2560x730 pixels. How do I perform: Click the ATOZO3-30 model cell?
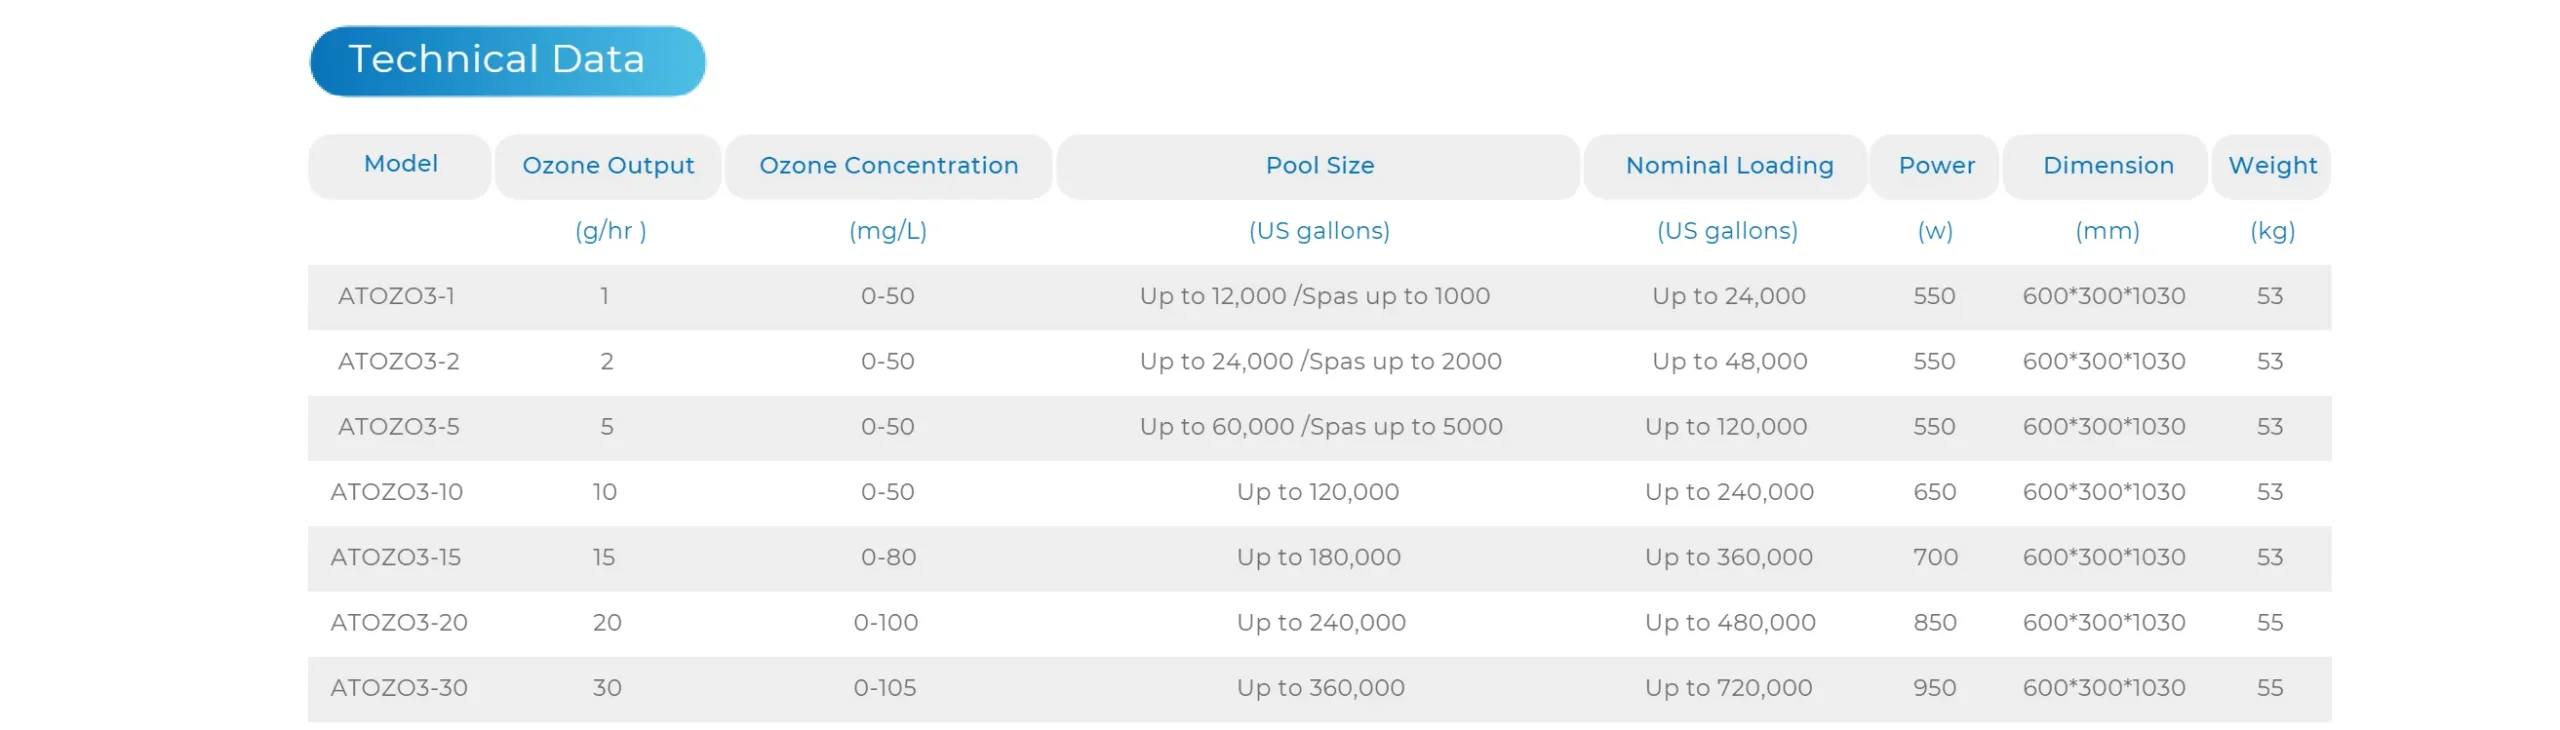tap(398, 688)
